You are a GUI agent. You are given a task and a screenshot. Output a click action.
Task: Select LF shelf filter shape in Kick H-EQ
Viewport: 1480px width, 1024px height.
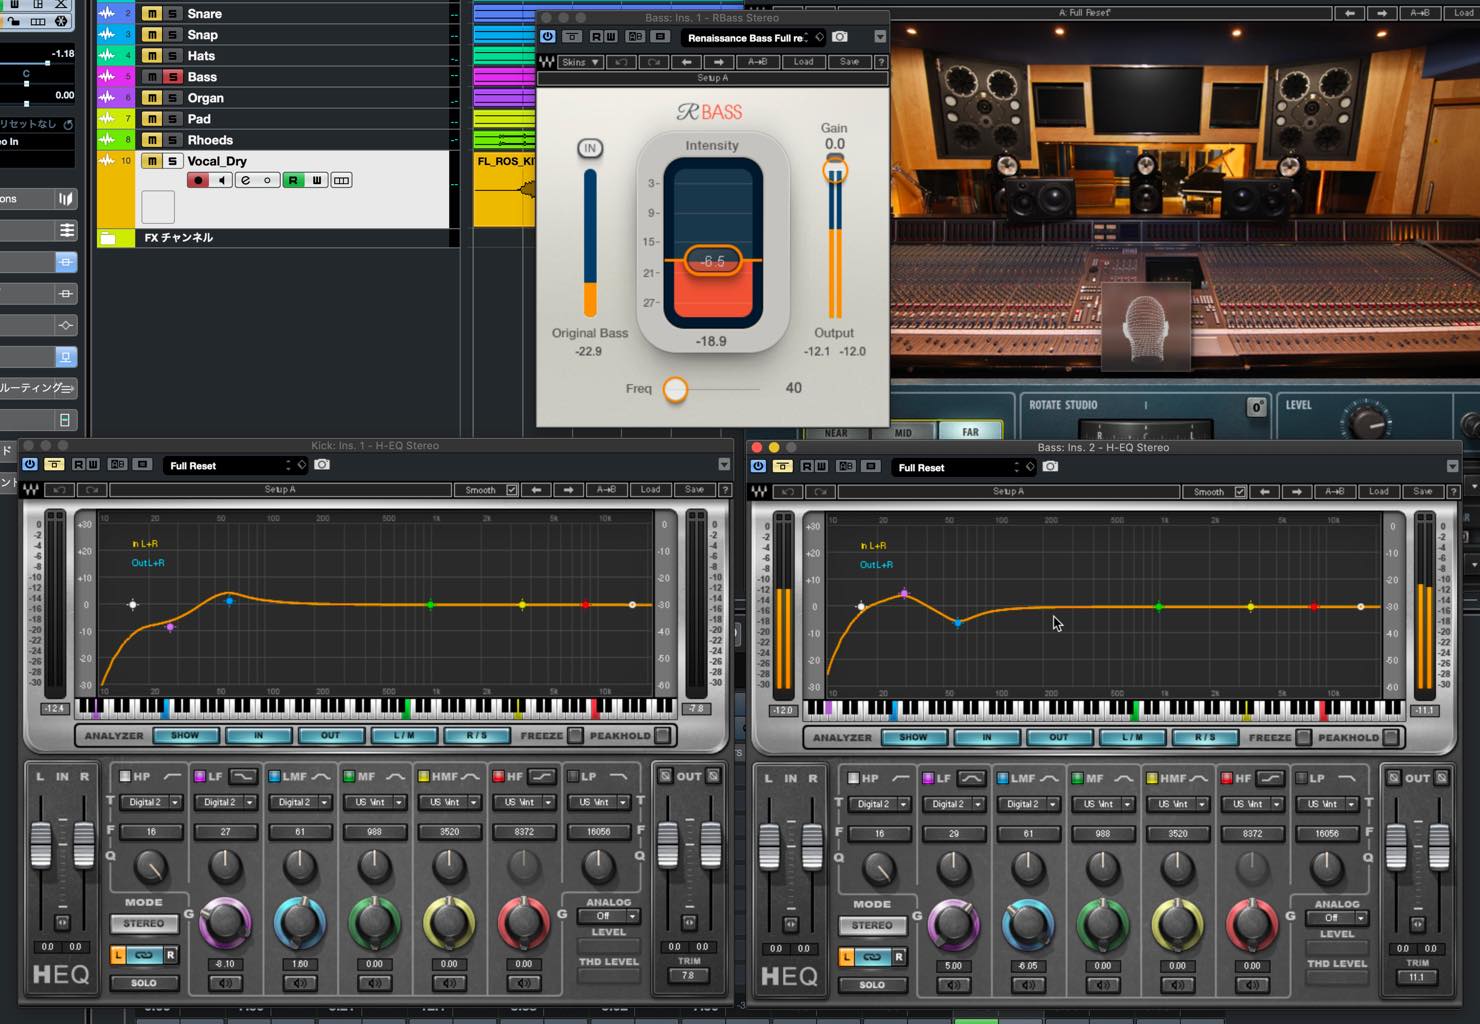tap(243, 776)
